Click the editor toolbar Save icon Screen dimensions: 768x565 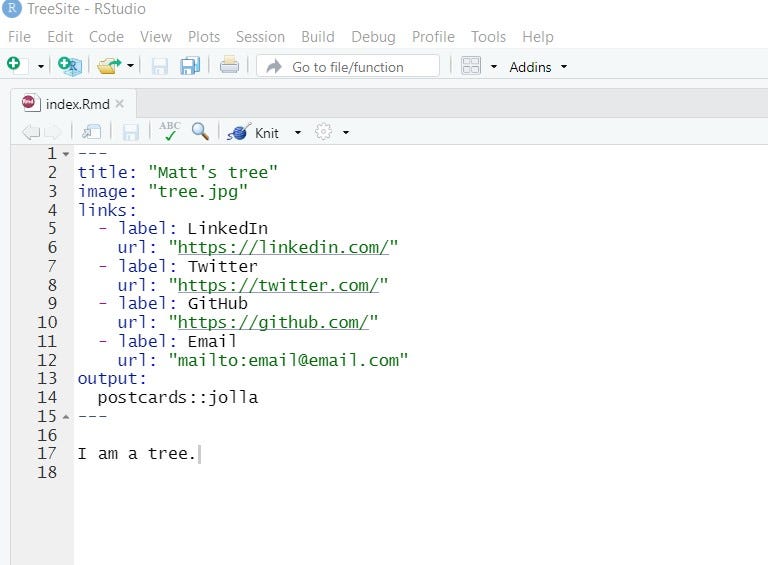coord(130,132)
